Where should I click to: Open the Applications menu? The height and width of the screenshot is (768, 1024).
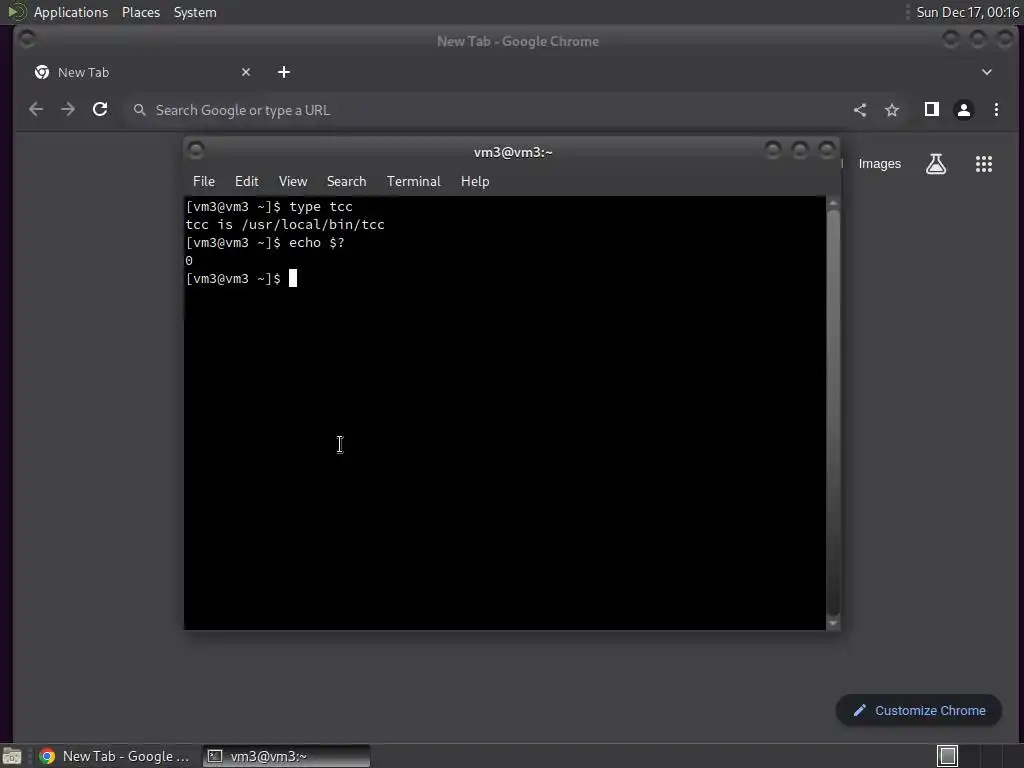[71, 12]
